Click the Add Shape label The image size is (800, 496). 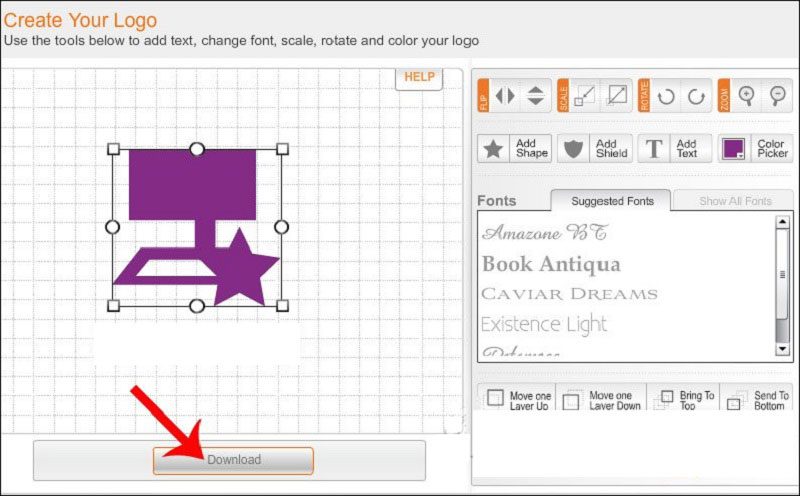coord(531,148)
